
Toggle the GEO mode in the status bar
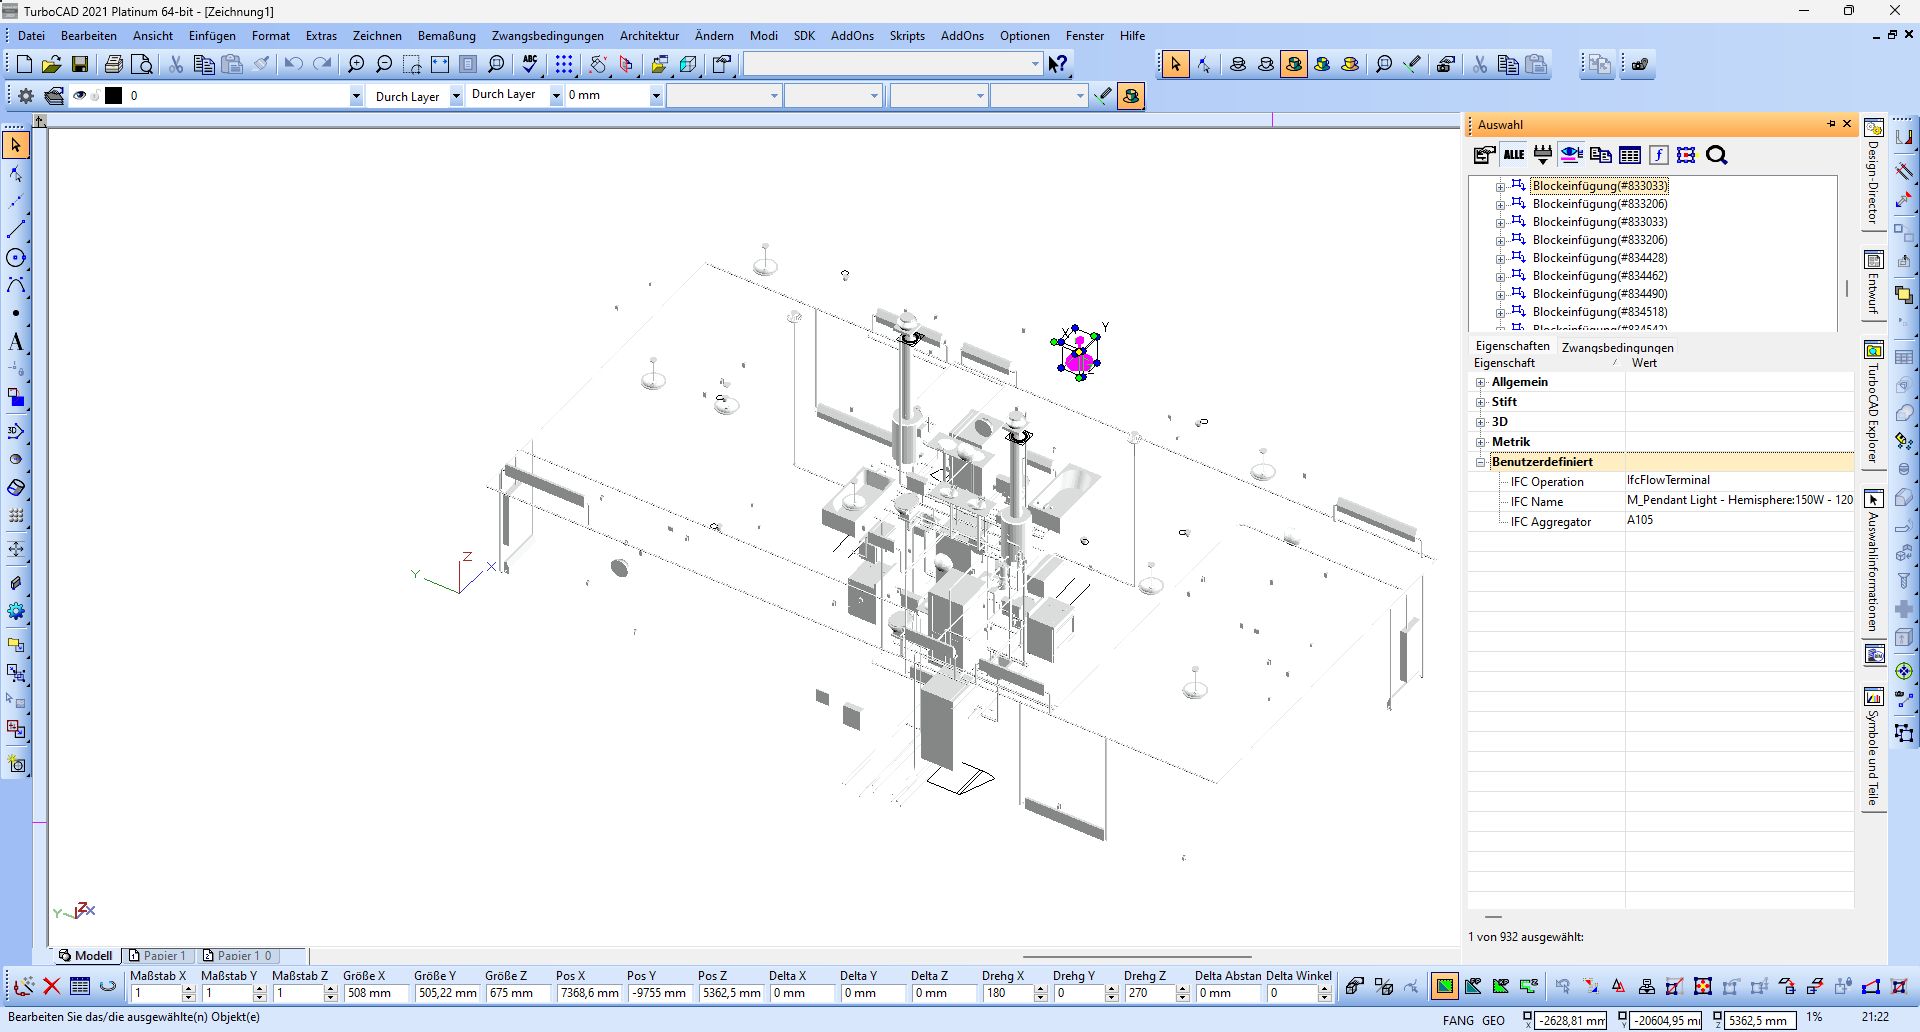(x=1494, y=1020)
